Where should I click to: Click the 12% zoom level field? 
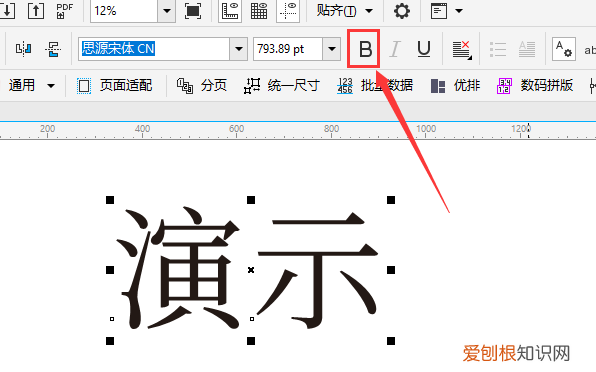124,11
